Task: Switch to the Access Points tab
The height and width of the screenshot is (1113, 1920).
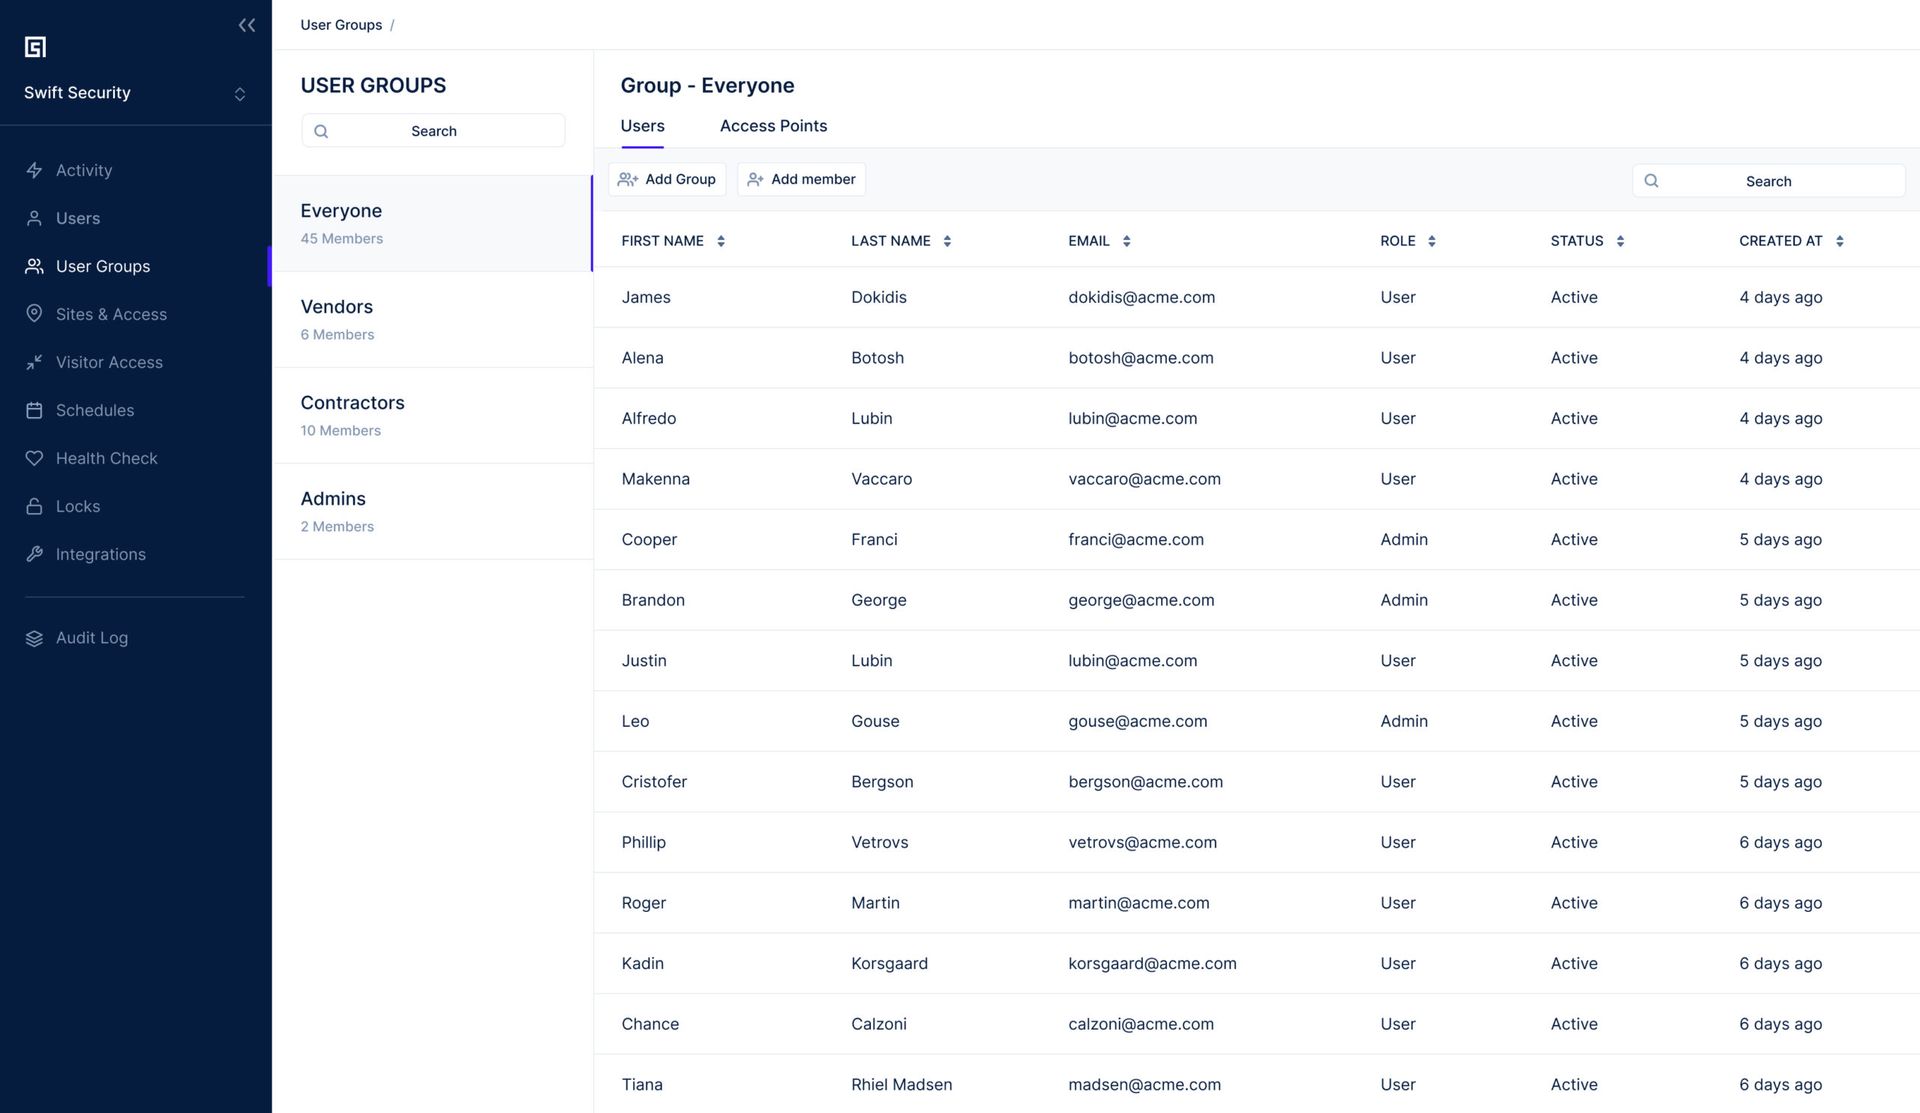Action: click(773, 126)
